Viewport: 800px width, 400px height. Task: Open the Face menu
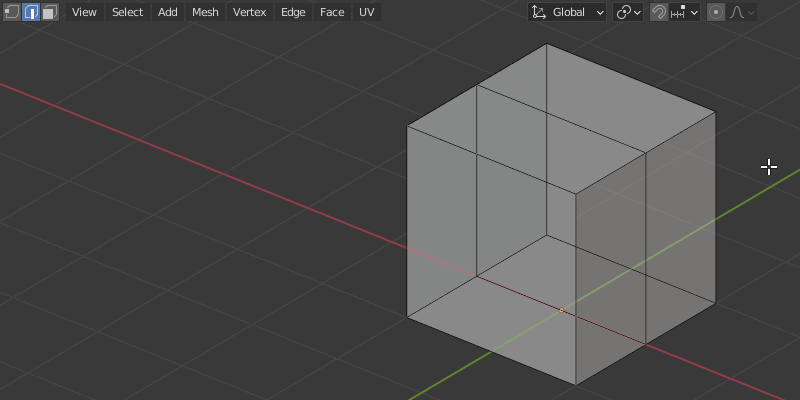(332, 12)
